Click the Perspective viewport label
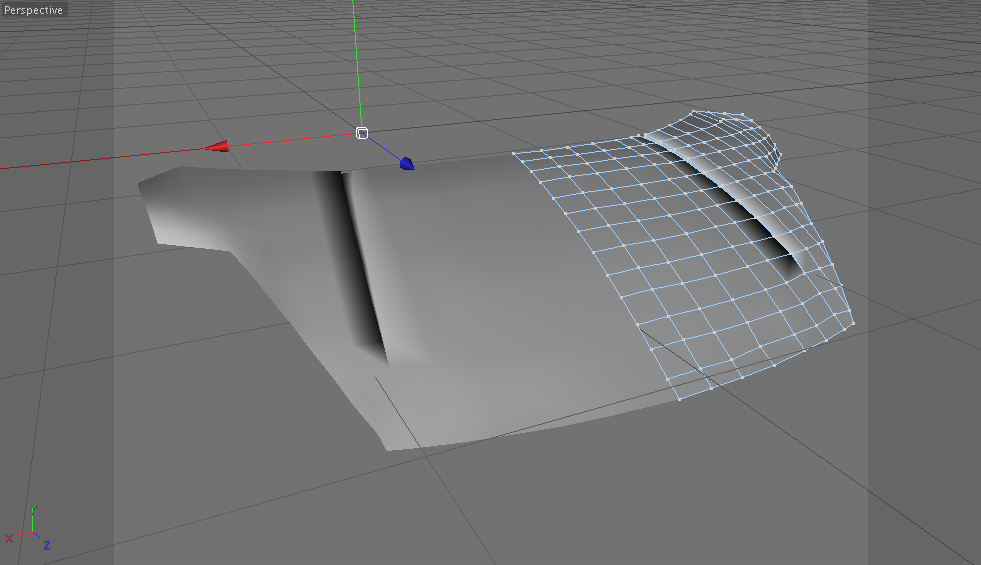 tap(33, 10)
